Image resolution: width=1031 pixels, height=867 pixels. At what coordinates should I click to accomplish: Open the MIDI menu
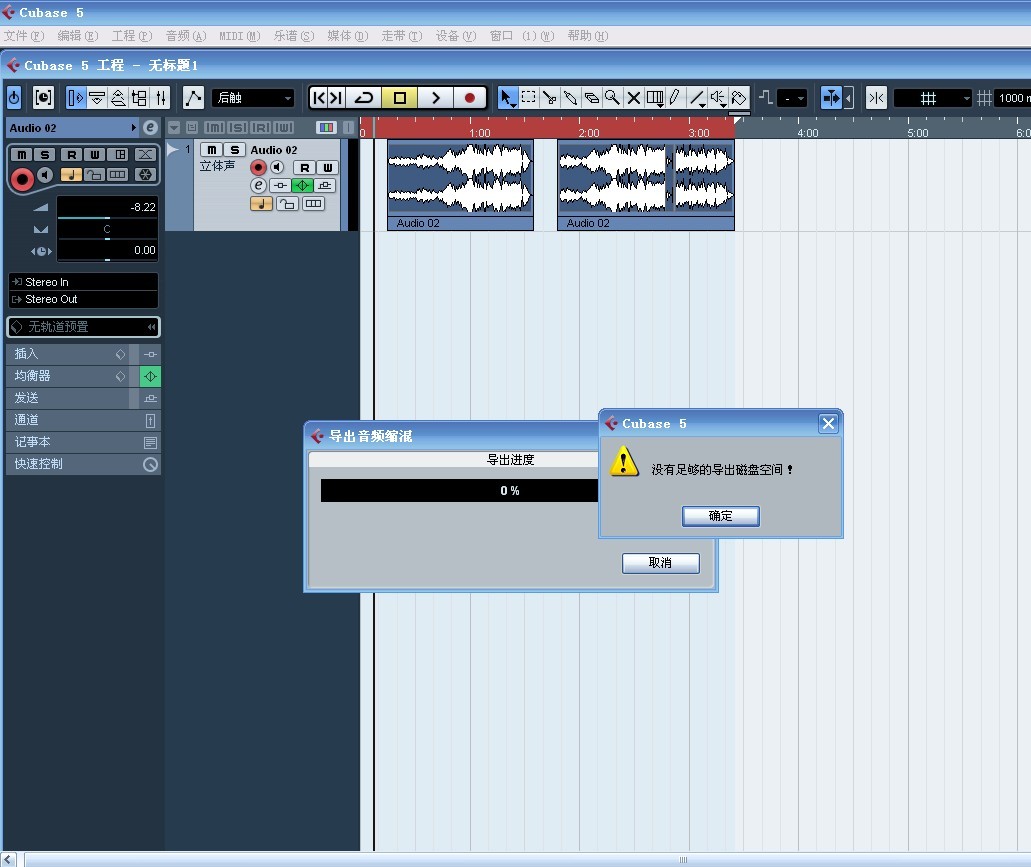pos(238,35)
